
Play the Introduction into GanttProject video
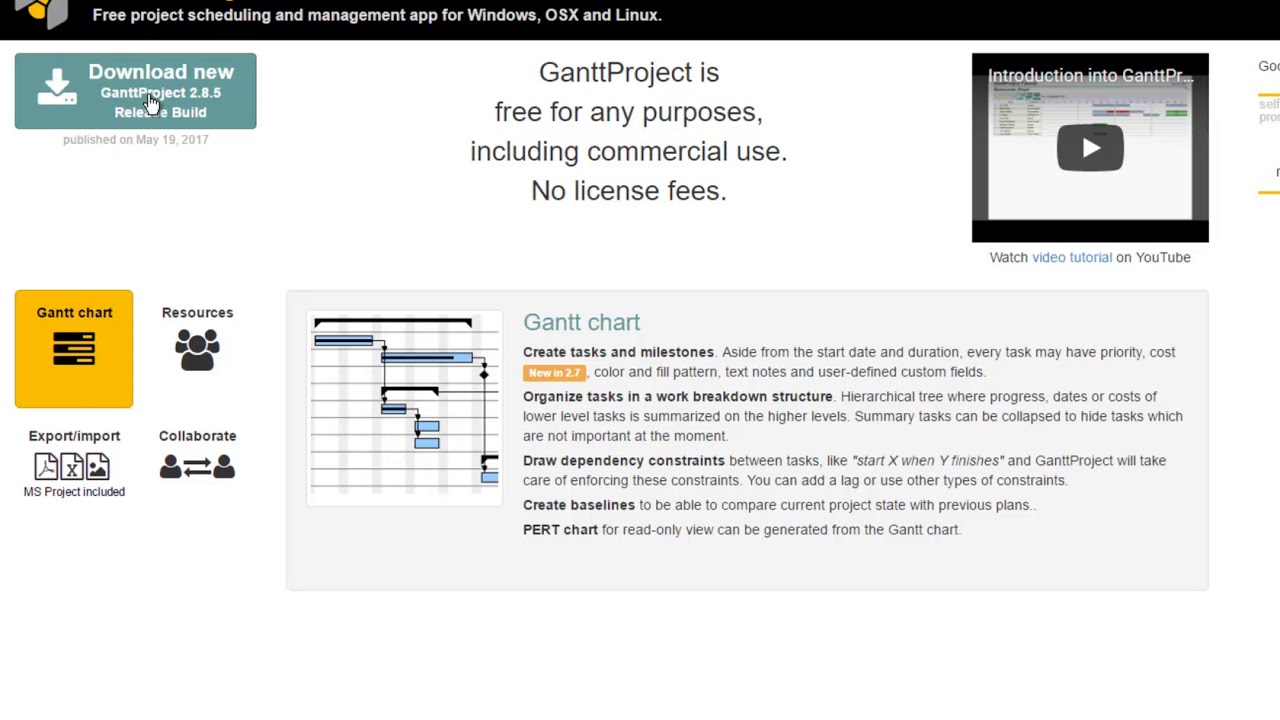1090,148
